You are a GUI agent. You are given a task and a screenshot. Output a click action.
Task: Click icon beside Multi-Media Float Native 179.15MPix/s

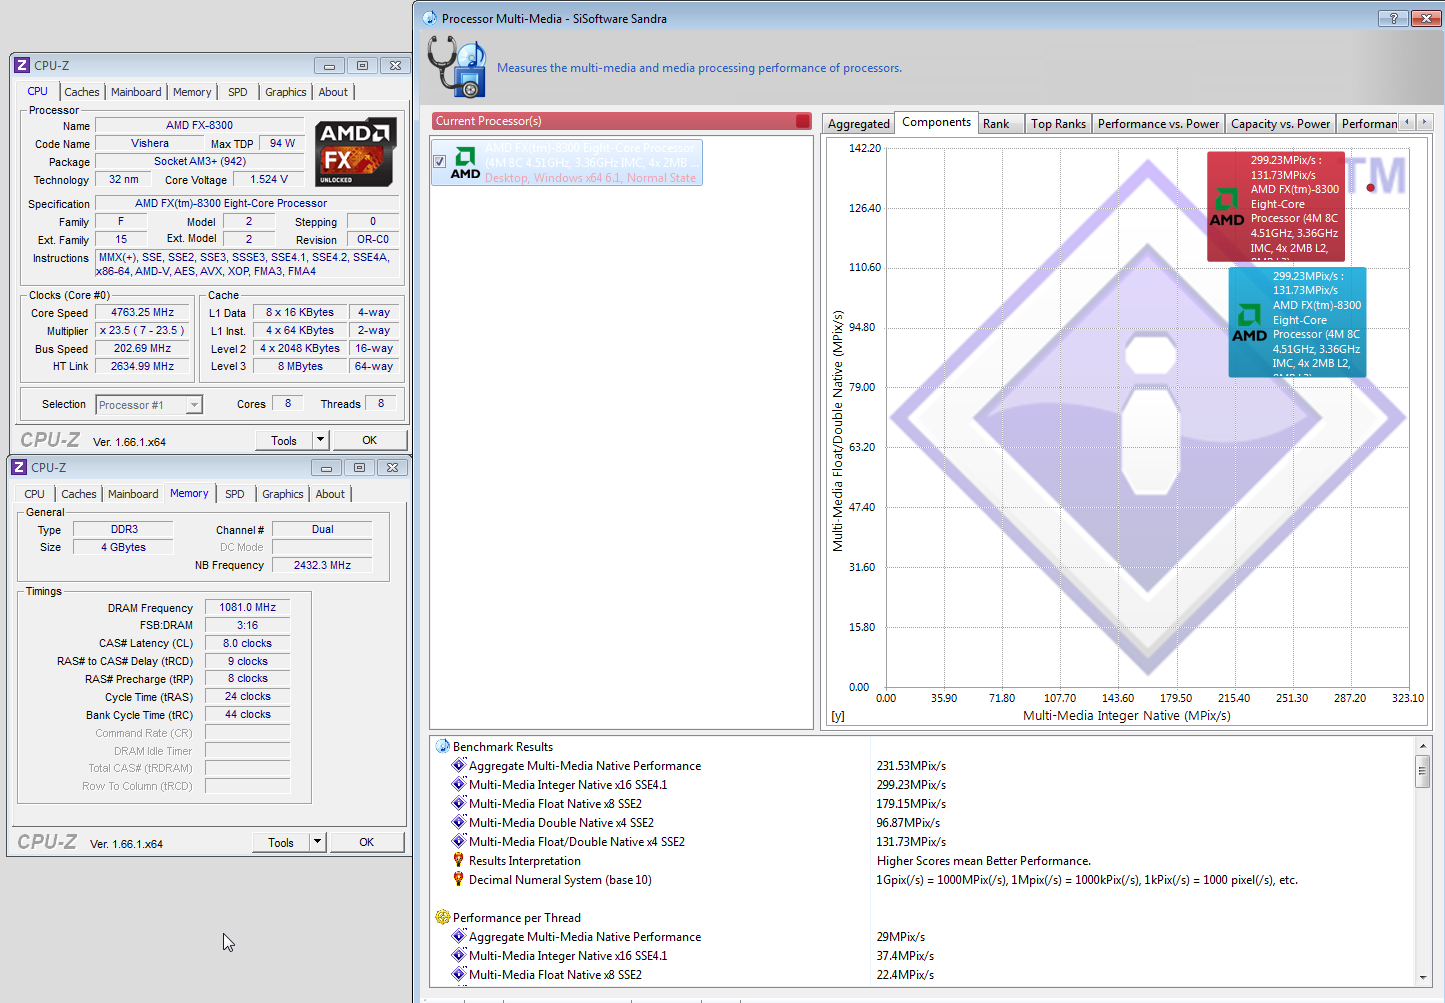(x=459, y=803)
